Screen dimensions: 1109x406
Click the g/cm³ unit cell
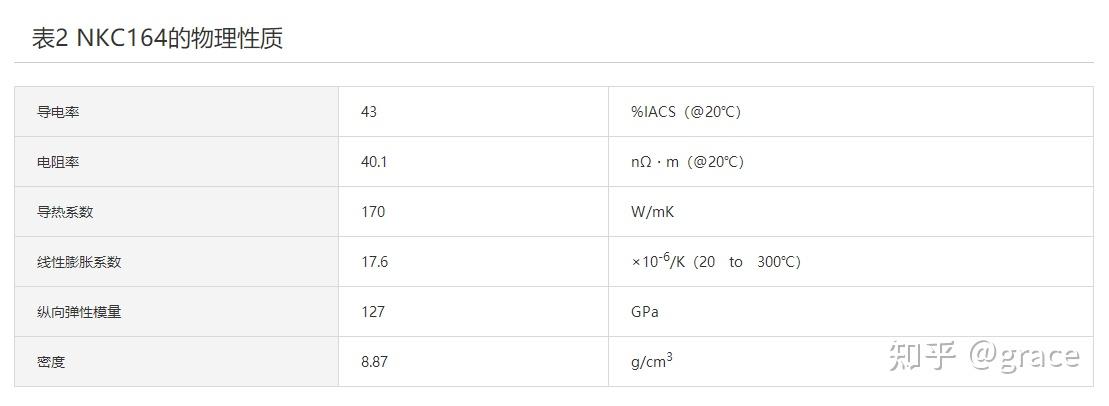point(651,361)
